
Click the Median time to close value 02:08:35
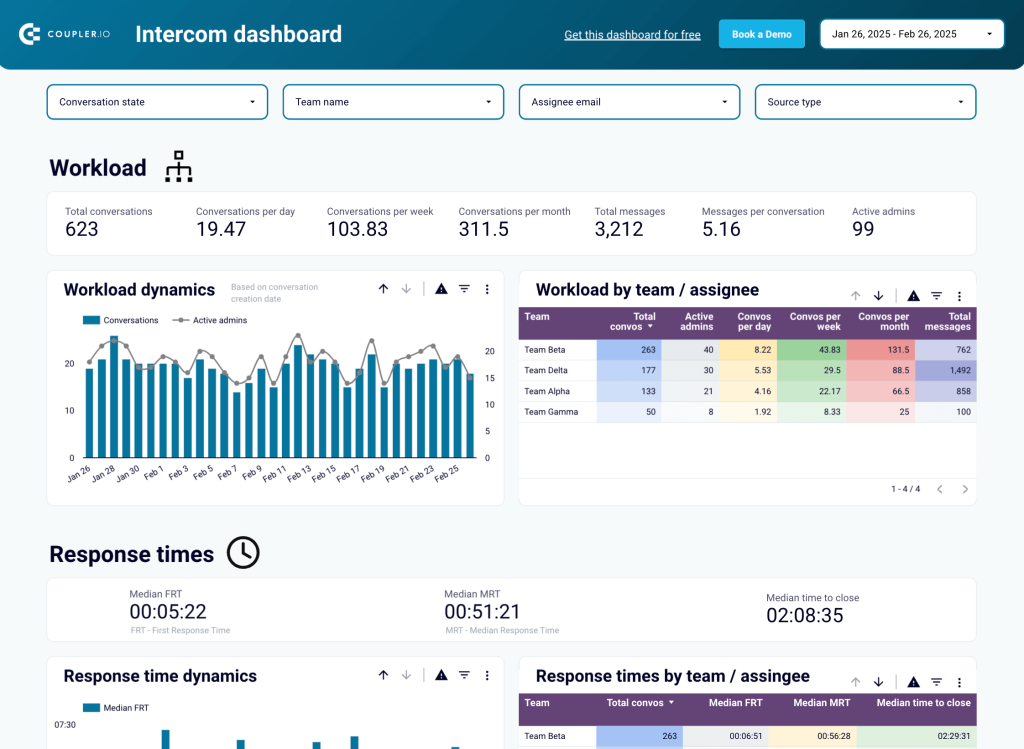click(805, 616)
